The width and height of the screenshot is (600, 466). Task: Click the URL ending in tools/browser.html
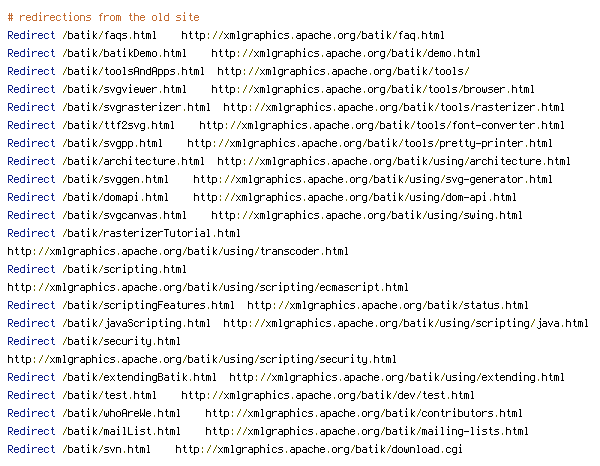pyautogui.click(x=373, y=89)
